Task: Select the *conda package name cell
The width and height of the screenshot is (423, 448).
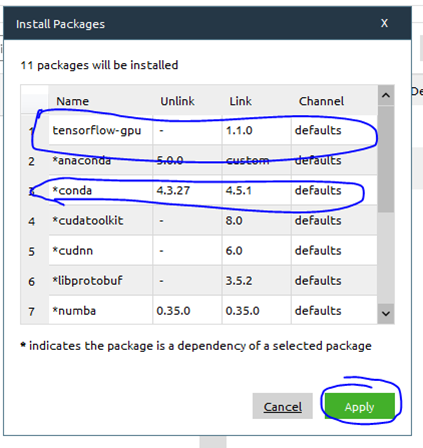Action: click(100, 190)
